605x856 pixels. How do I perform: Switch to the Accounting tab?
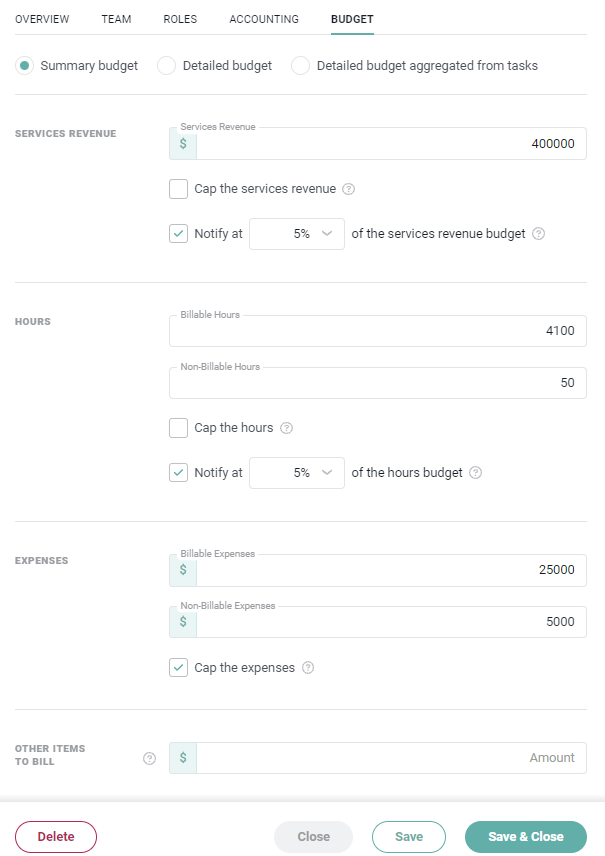[264, 19]
